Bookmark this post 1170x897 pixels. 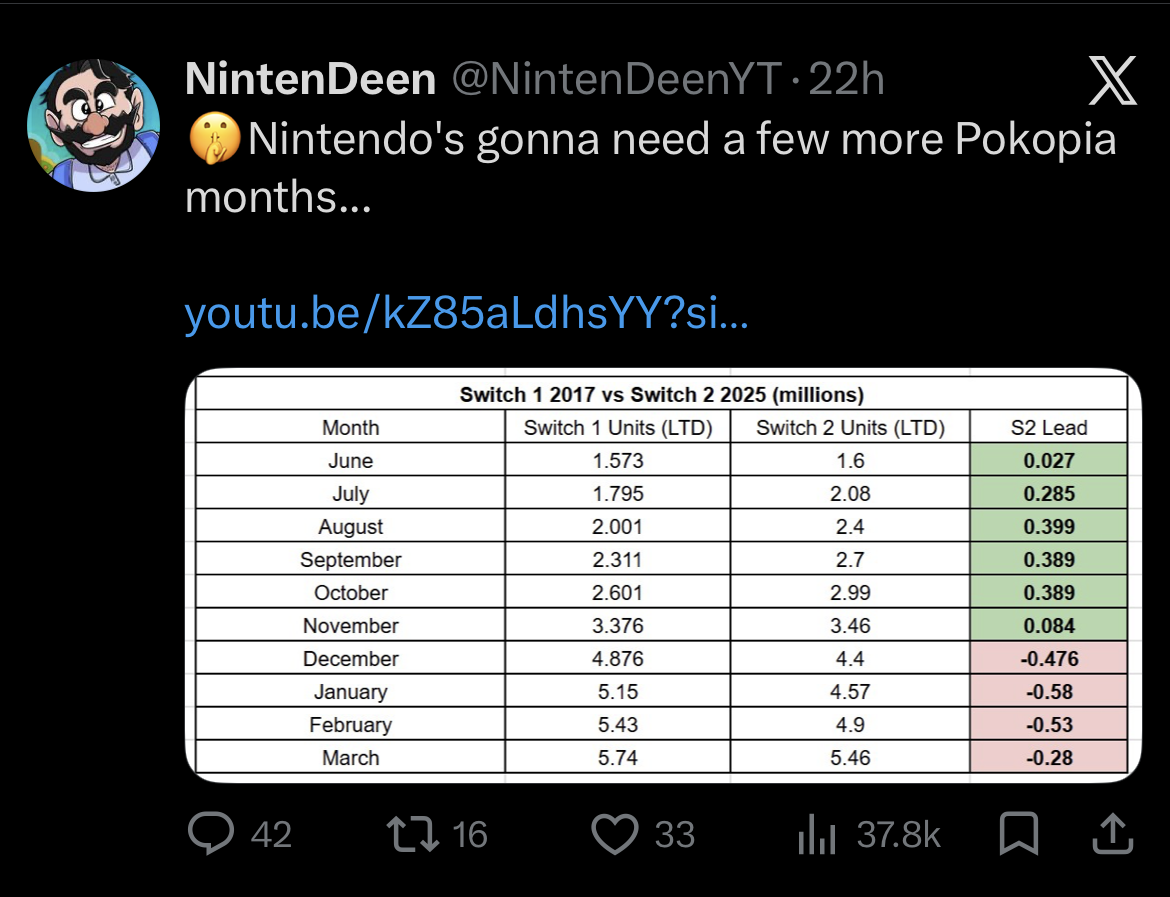pyautogui.click(x=1019, y=834)
